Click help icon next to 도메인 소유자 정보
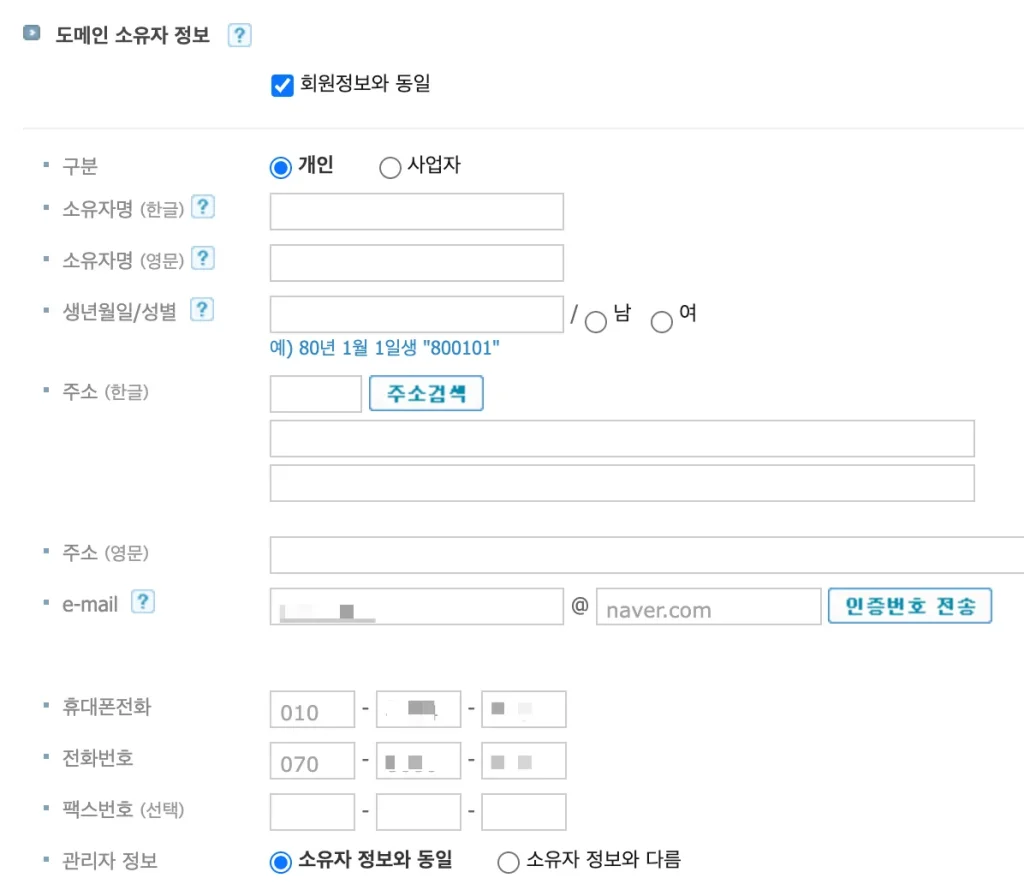1024x896 pixels. [x=239, y=36]
